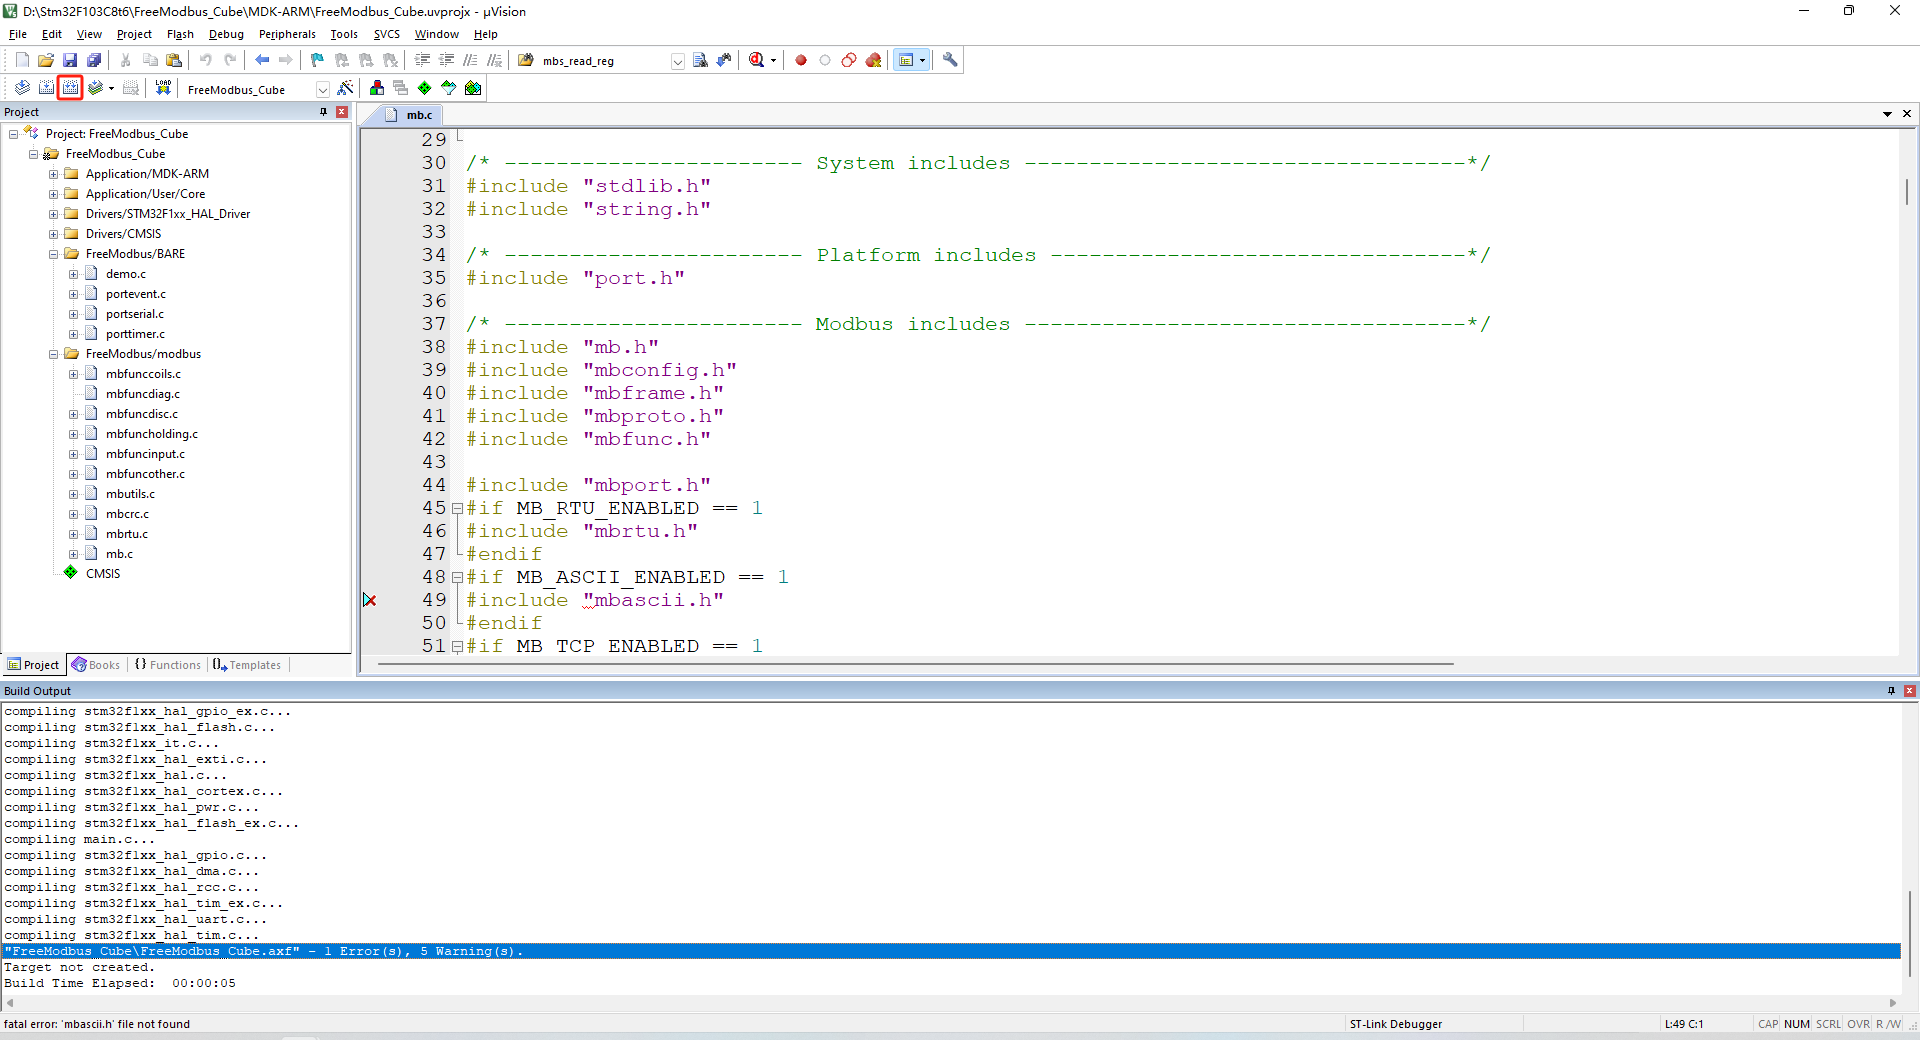Click the error marker beside line 49
Screen dimensions: 1920x1040
(370, 600)
